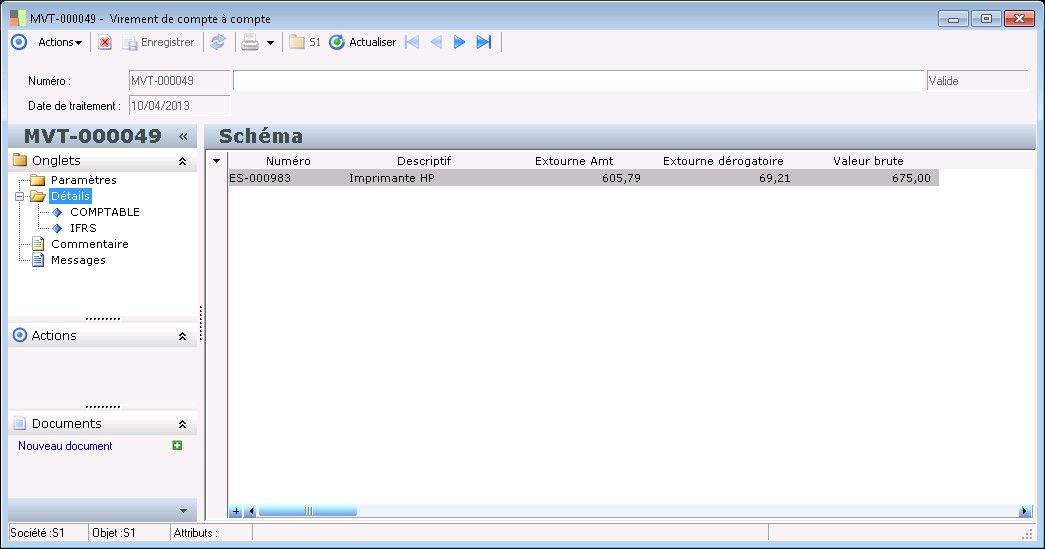Go to last record arrow
The width and height of the screenshot is (1045, 549).
point(484,42)
